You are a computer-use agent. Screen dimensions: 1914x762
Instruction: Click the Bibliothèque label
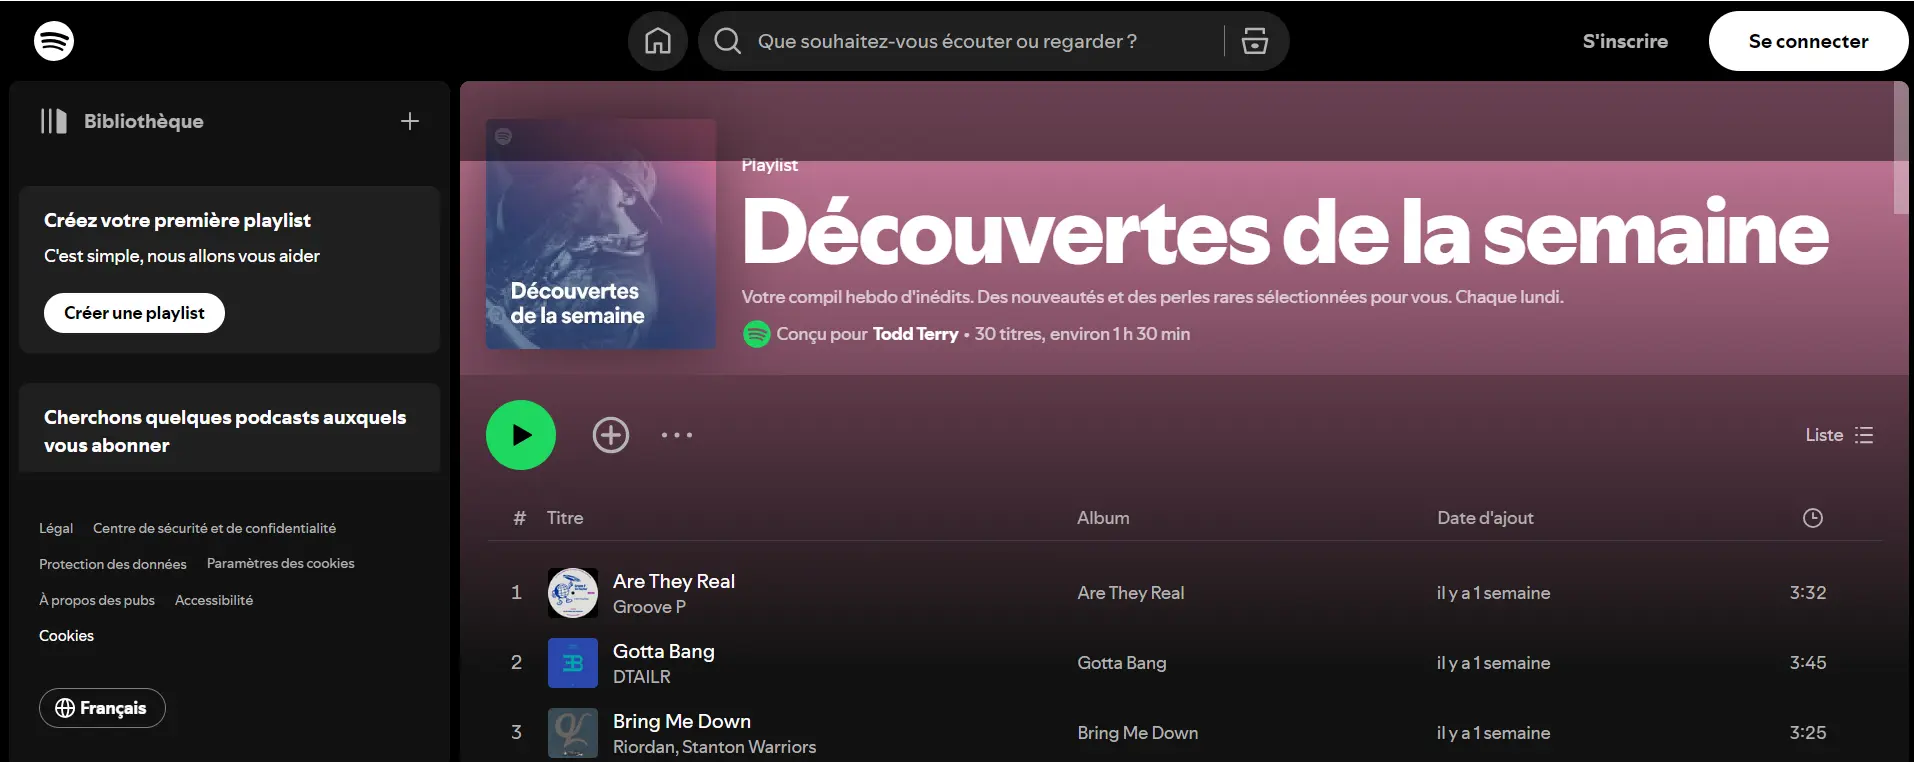pyautogui.click(x=144, y=121)
